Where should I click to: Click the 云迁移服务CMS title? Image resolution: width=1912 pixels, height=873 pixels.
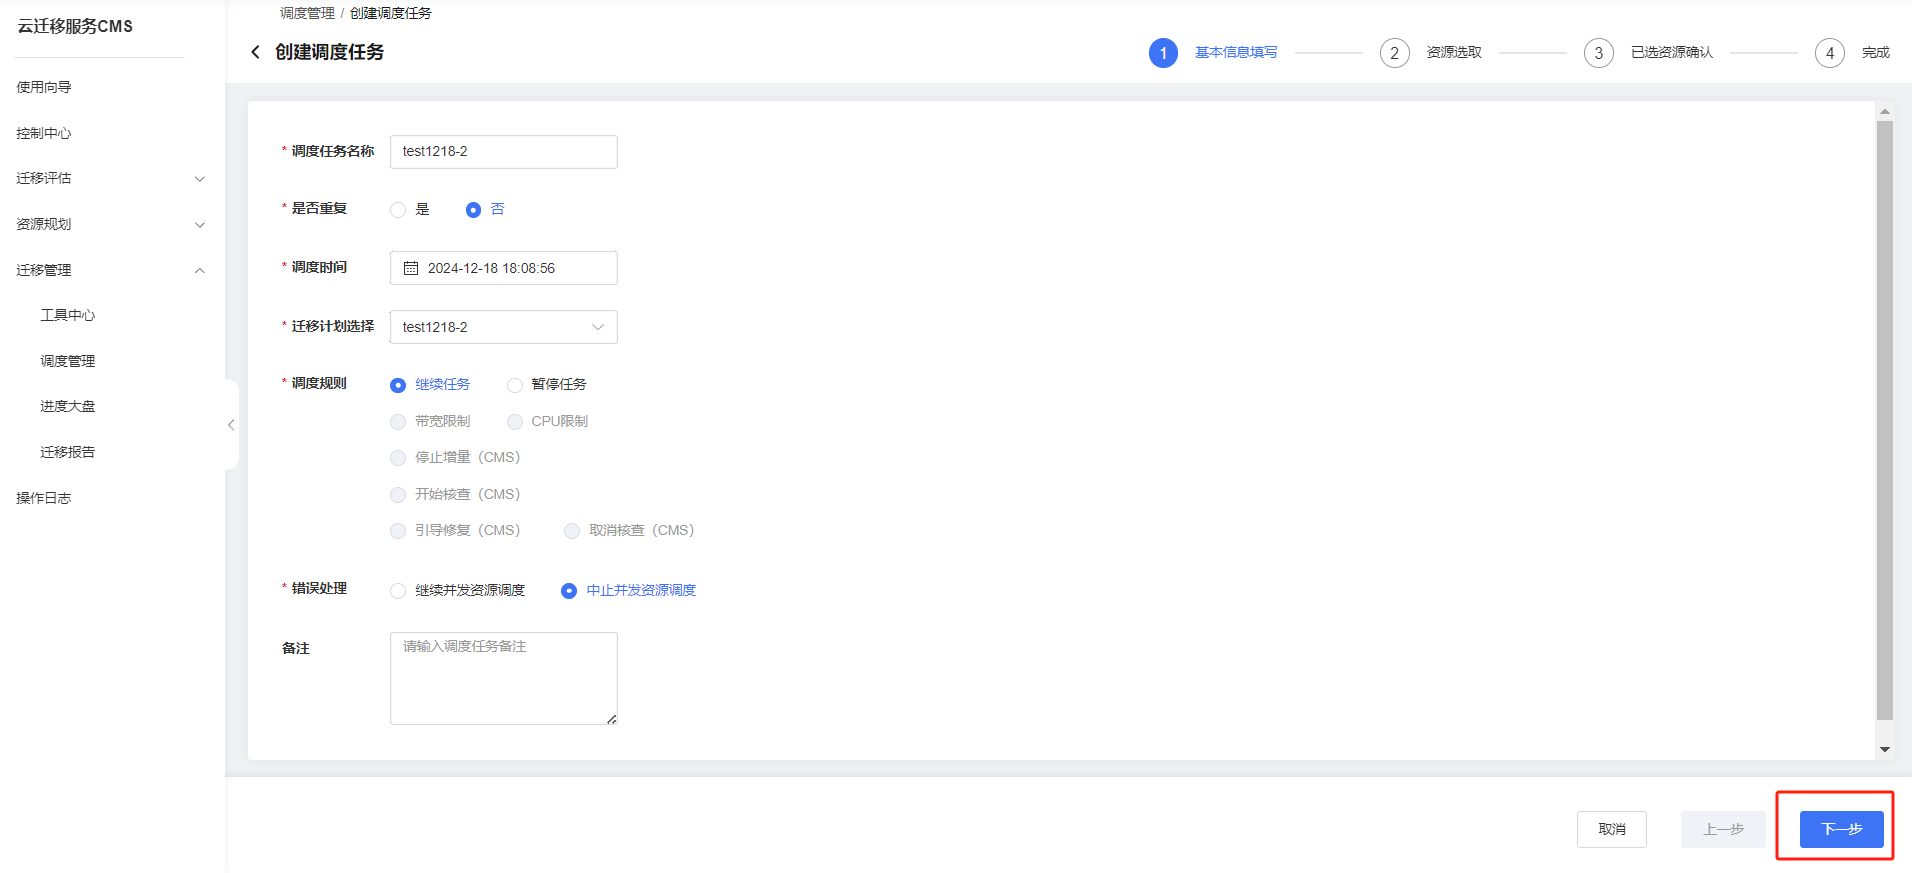pos(75,26)
